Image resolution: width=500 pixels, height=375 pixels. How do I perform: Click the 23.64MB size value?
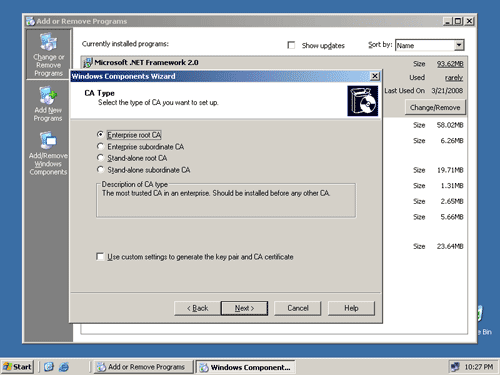[450, 246]
